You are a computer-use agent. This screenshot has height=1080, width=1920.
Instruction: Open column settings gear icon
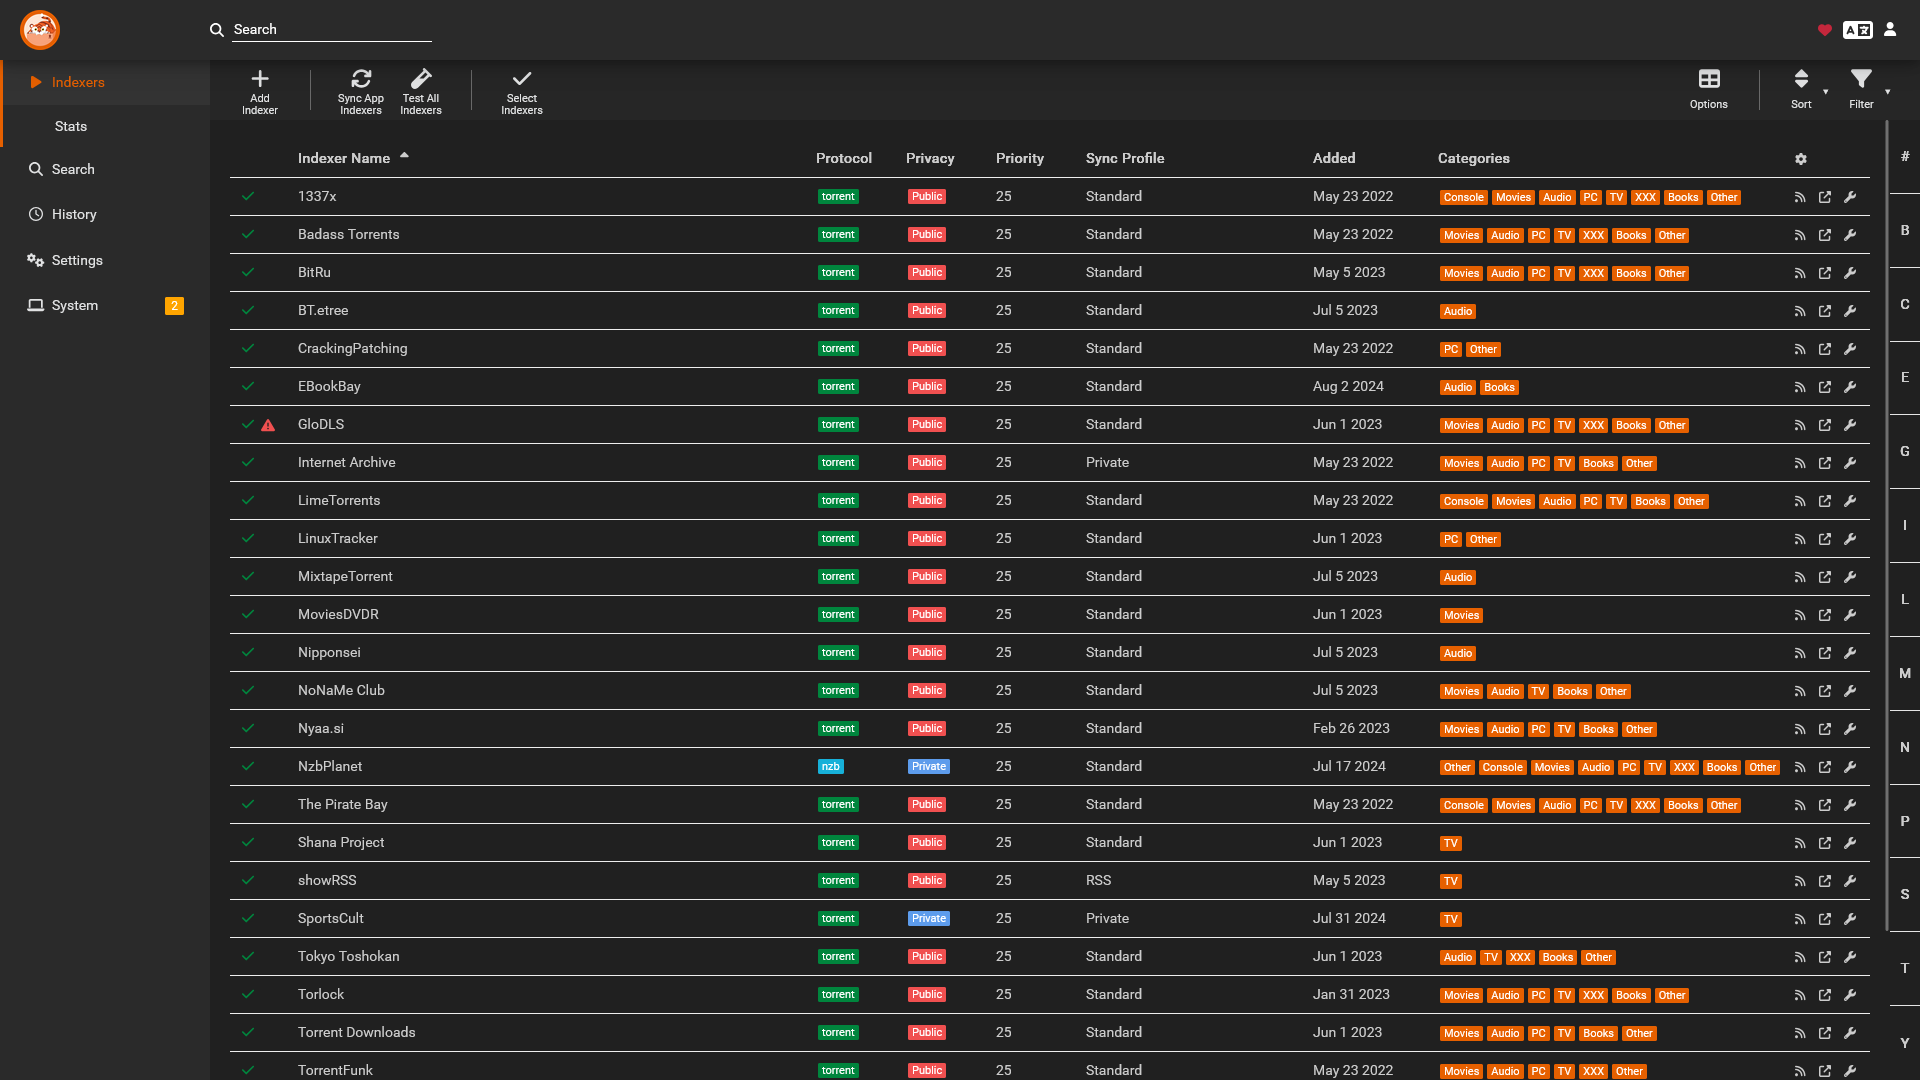(1801, 159)
